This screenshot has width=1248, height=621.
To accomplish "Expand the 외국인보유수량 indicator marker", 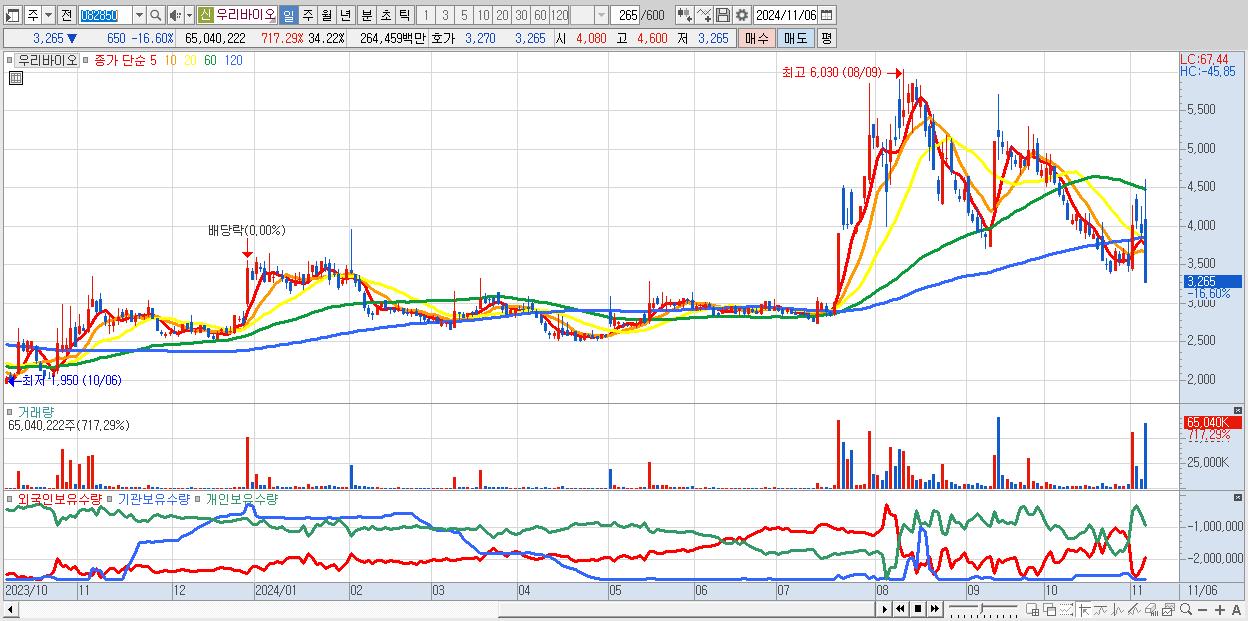I will click(12, 498).
